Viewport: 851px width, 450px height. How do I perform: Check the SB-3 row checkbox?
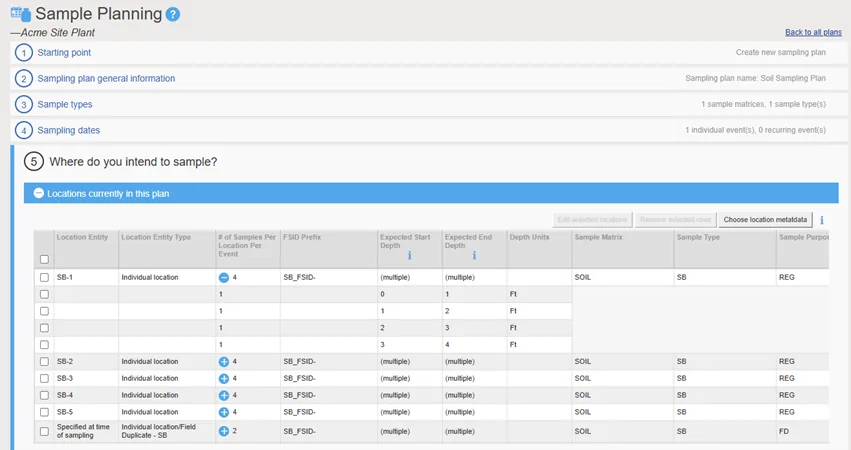pos(45,378)
